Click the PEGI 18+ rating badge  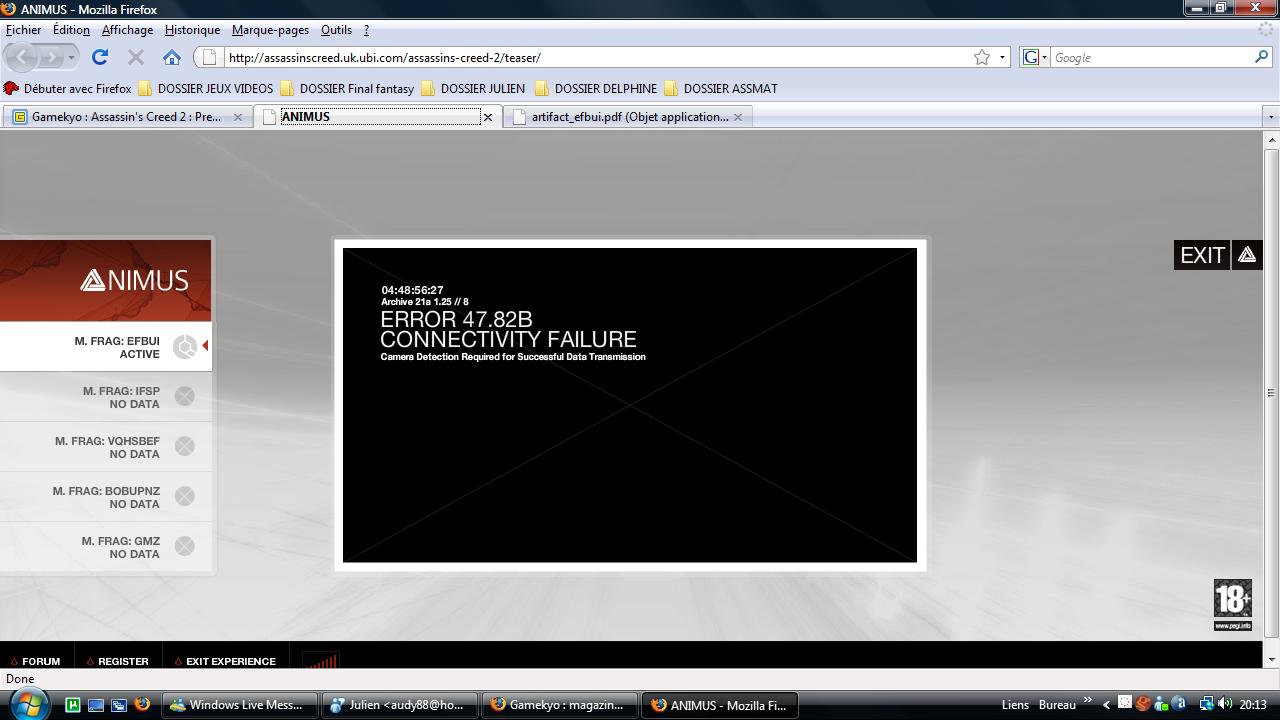click(1233, 605)
